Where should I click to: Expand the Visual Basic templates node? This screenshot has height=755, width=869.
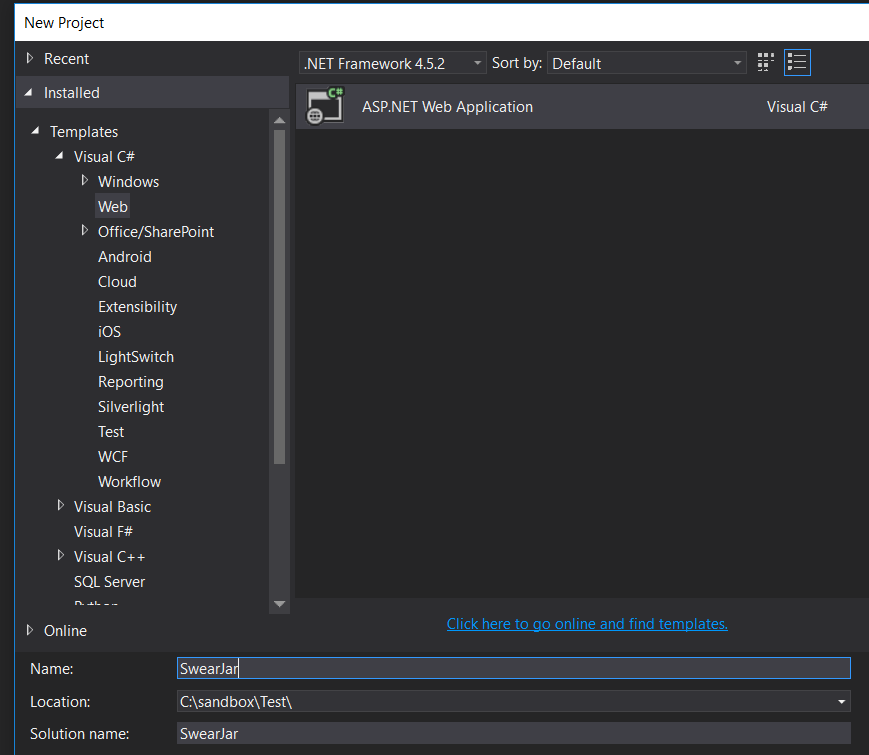coord(61,506)
